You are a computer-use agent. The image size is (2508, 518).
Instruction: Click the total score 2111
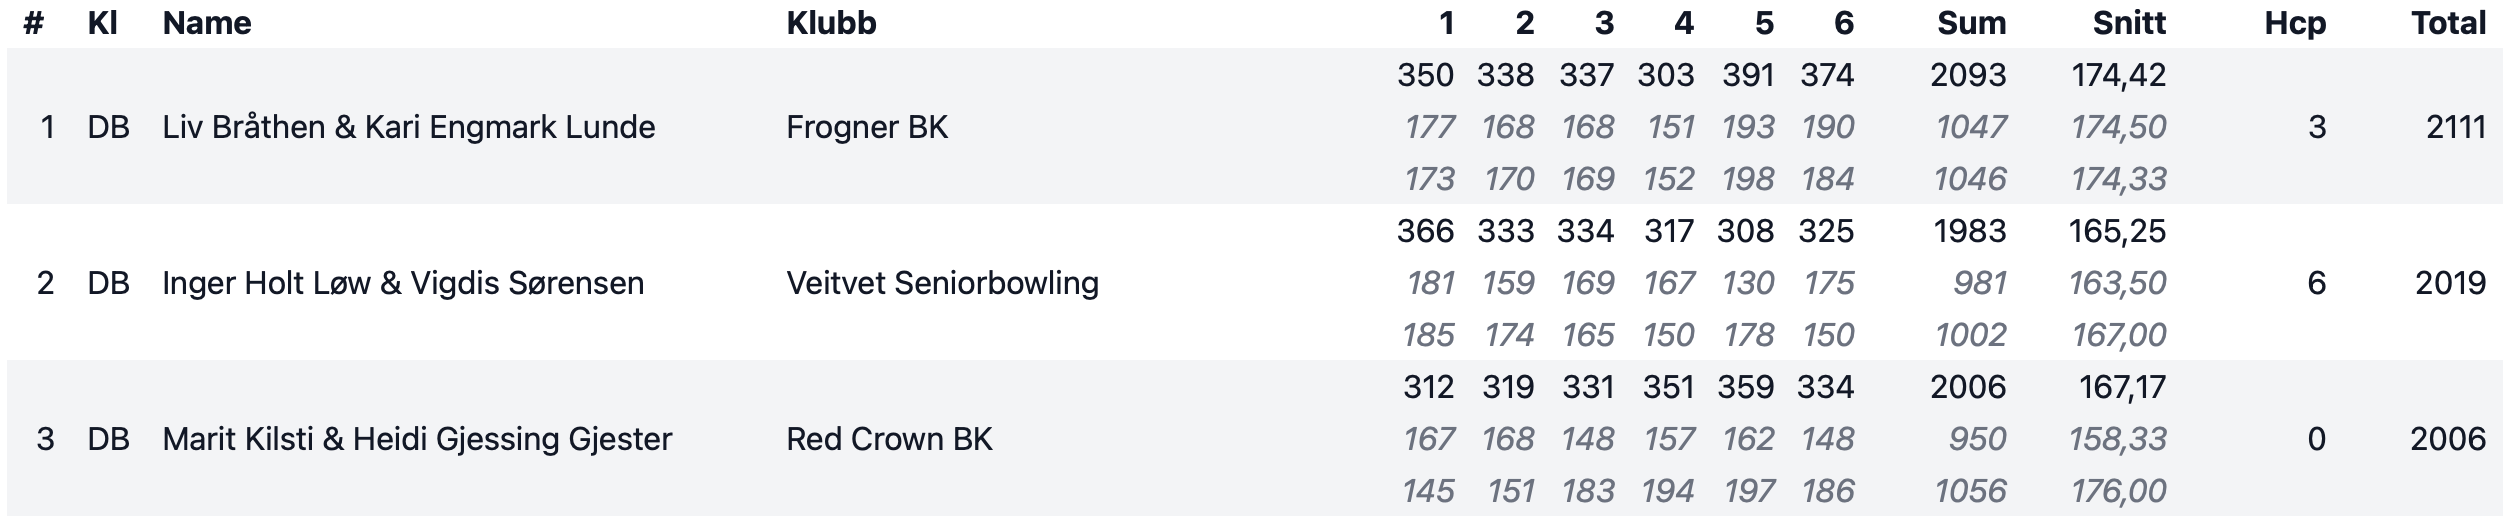pos(2456,127)
